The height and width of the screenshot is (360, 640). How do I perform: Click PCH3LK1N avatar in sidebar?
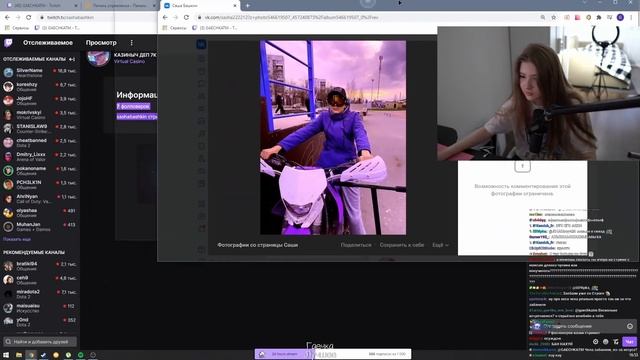coord(8,184)
